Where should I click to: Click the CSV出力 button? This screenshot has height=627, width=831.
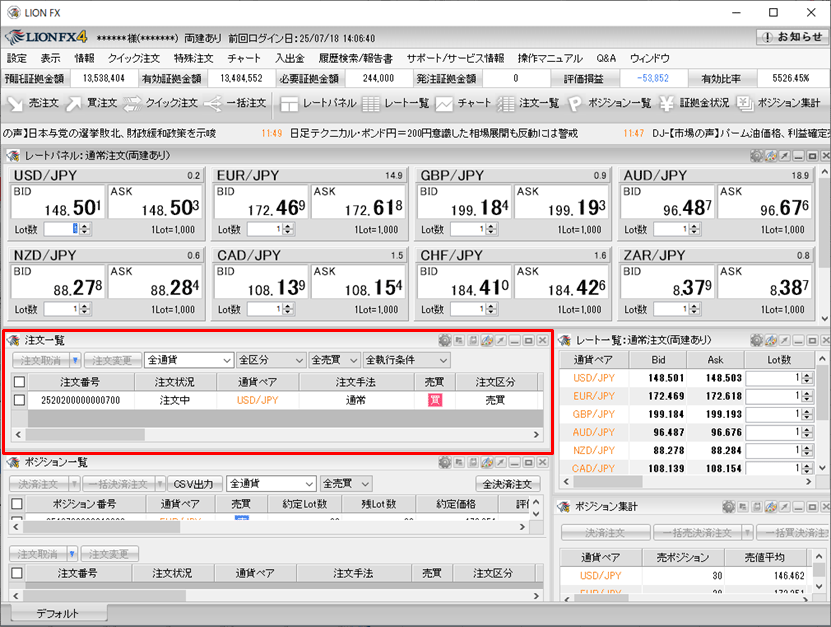click(x=195, y=483)
